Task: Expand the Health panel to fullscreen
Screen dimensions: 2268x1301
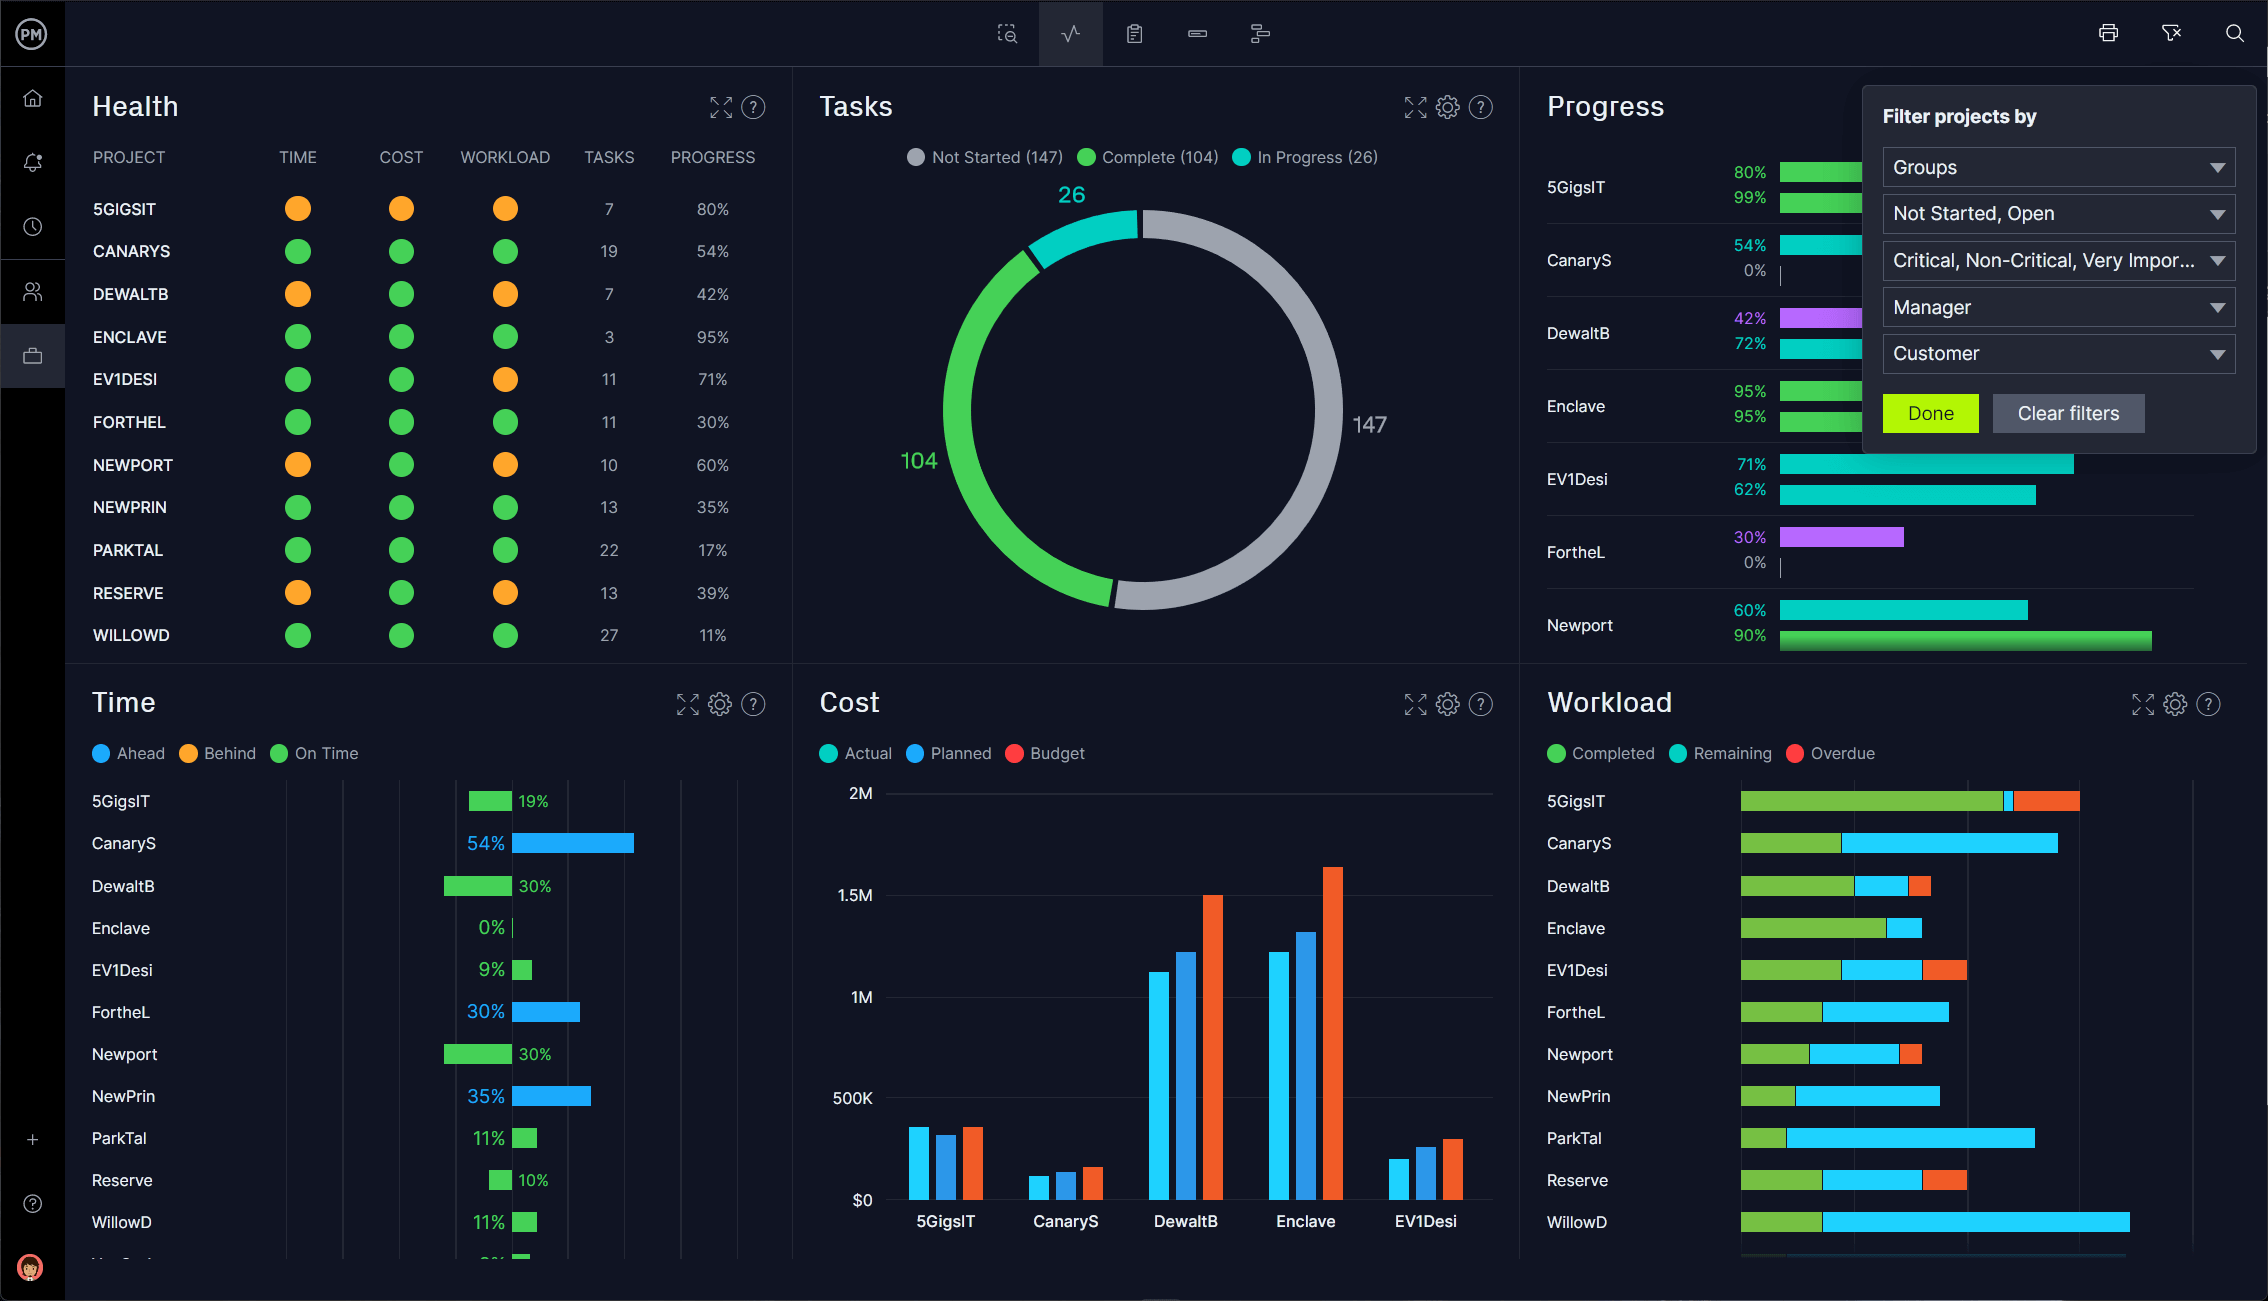Action: [x=721, y=108]
